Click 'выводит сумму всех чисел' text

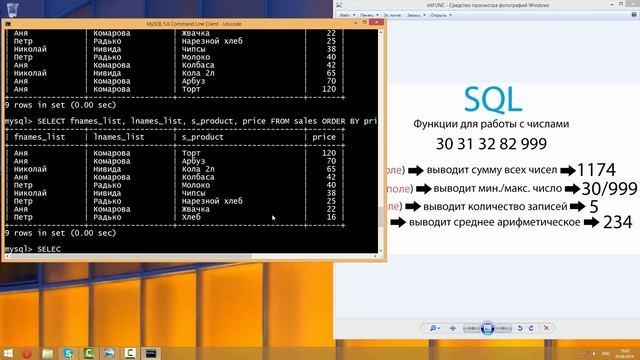tap(492, 170)
